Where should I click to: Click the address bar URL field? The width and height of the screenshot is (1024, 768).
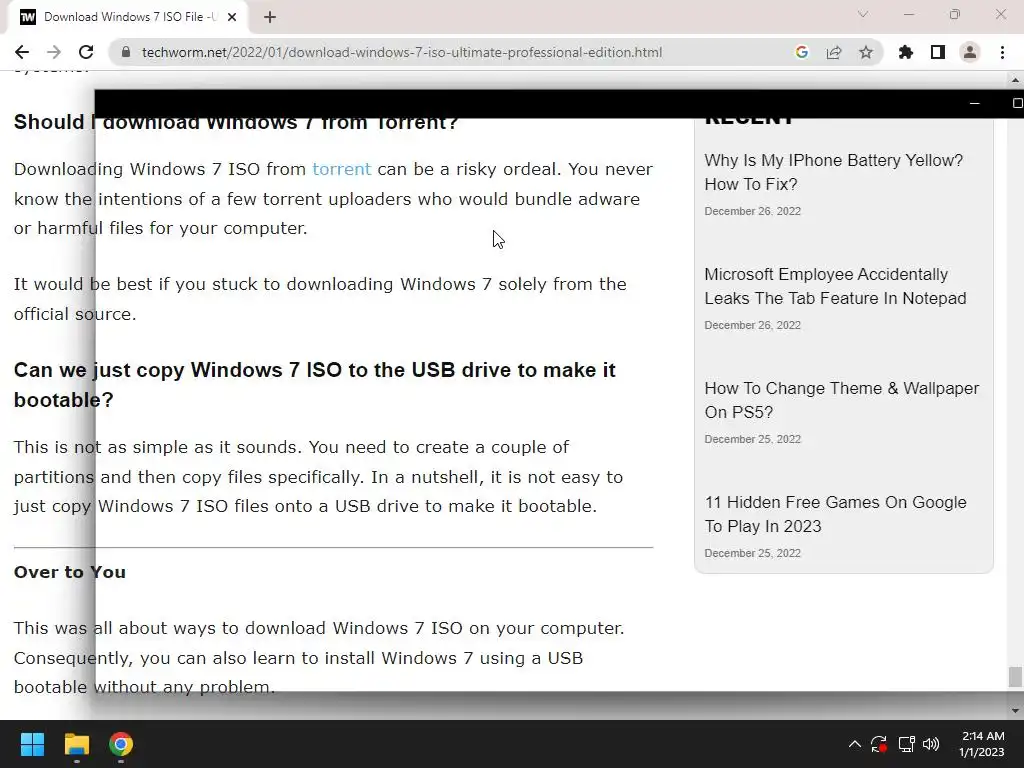tap(402, 52)
